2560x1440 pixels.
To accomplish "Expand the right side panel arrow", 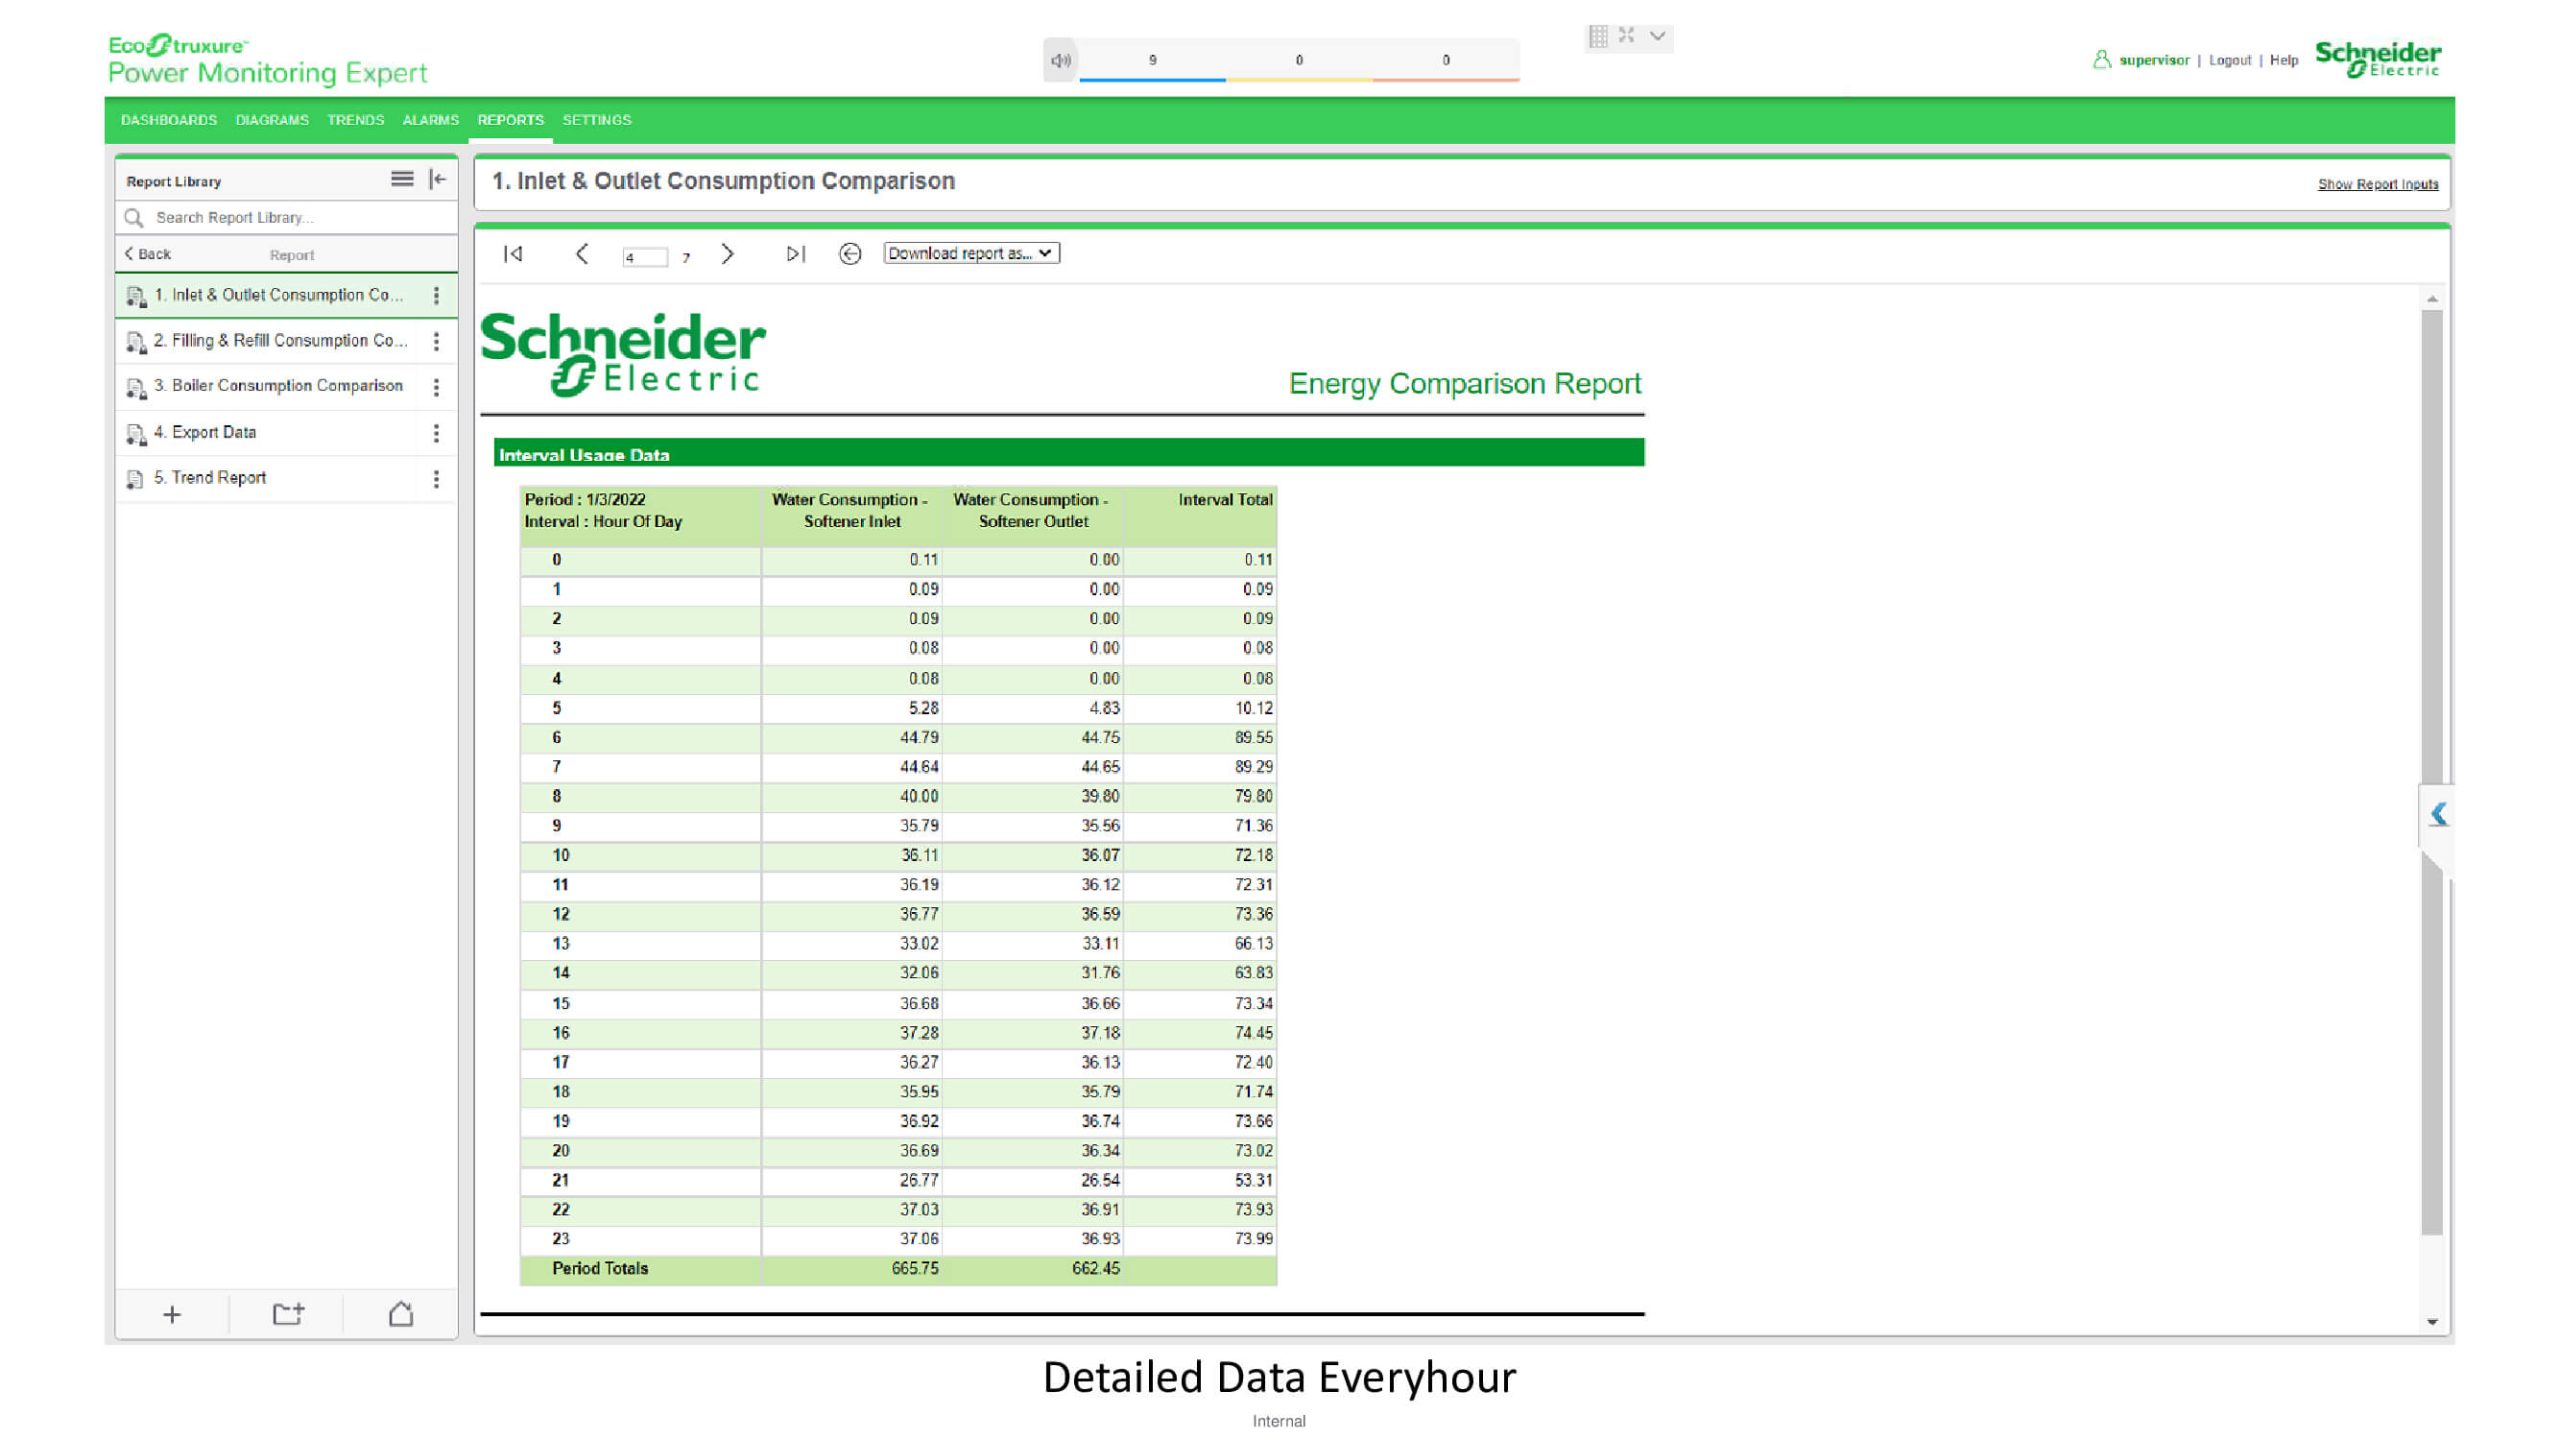I will 2438,814.
